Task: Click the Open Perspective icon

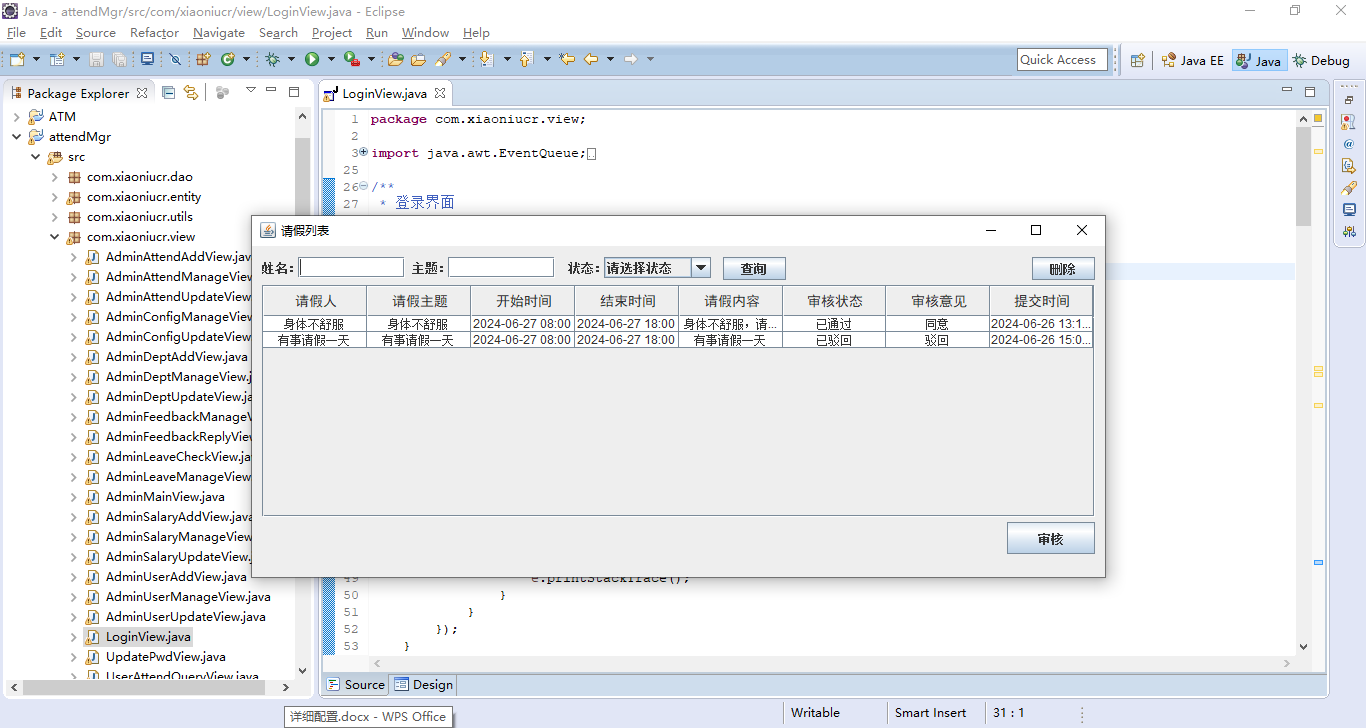Action: point(1137,60)
